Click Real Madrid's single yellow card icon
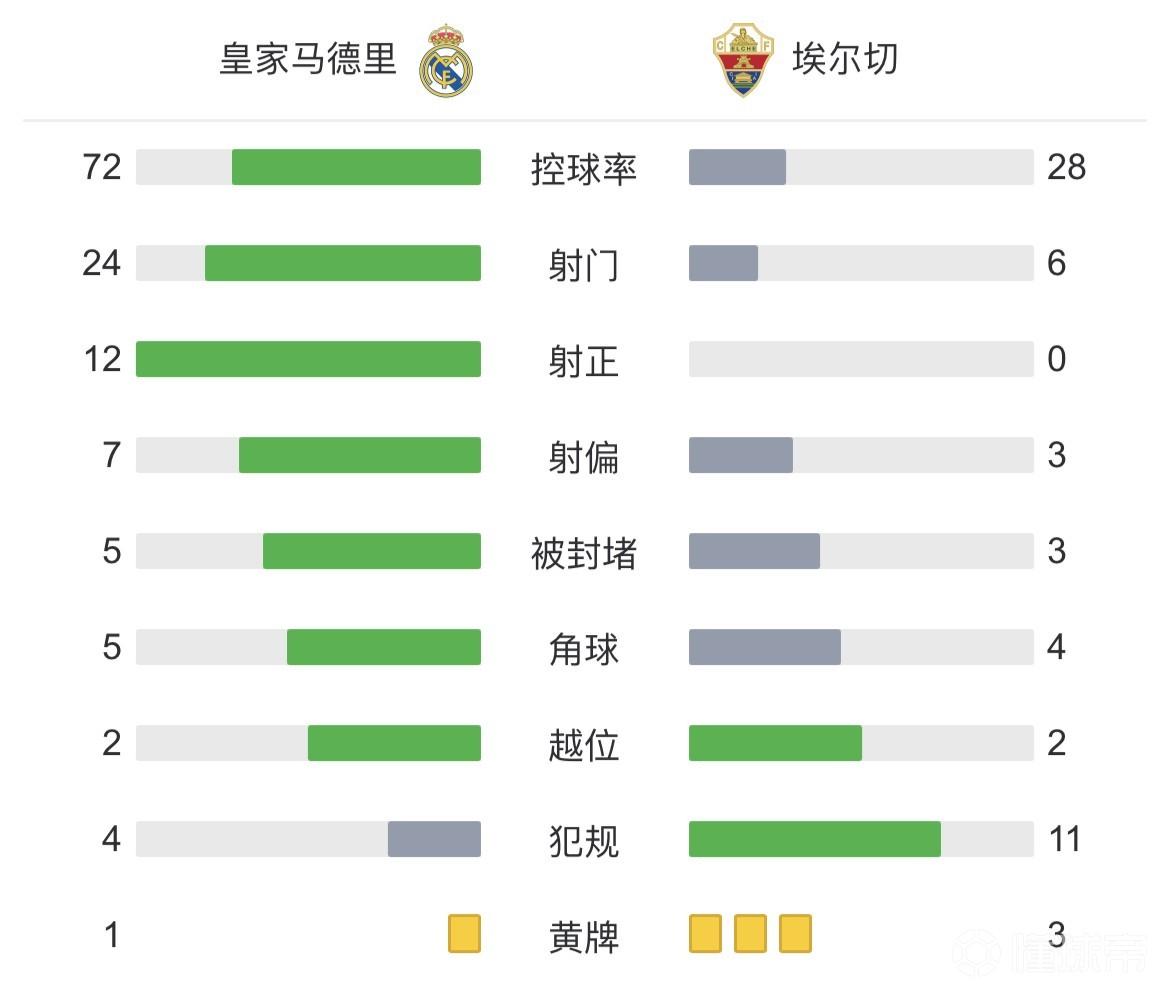The height and width of the screenshot is (987, 1170). [x=464, y=934]
